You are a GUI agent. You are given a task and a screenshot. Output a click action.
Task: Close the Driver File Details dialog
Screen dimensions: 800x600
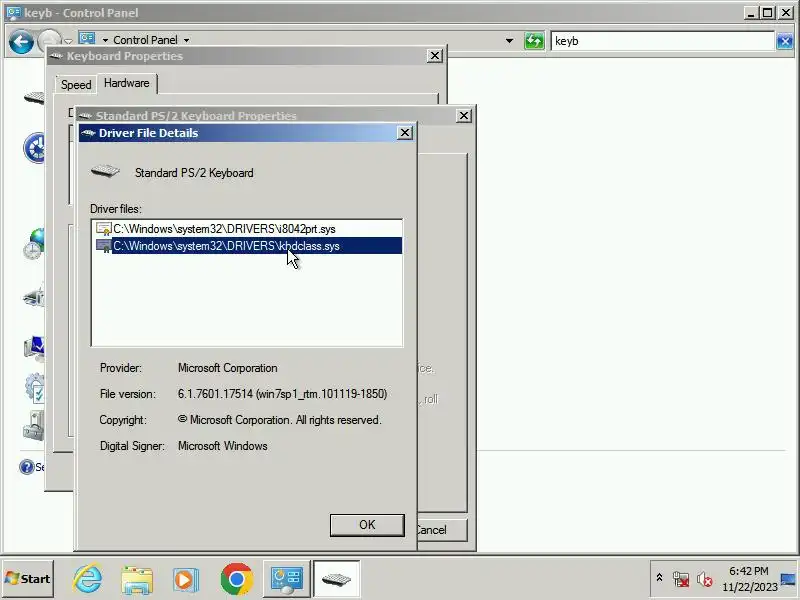405,133
